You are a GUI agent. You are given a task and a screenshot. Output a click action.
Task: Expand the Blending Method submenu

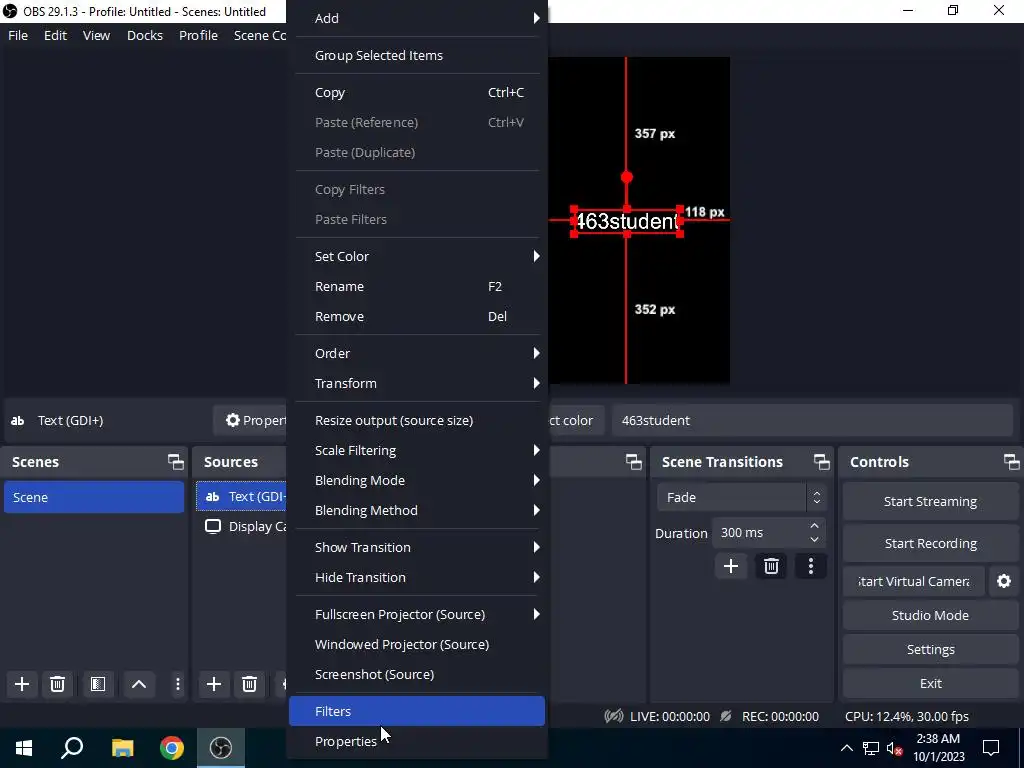417,511
